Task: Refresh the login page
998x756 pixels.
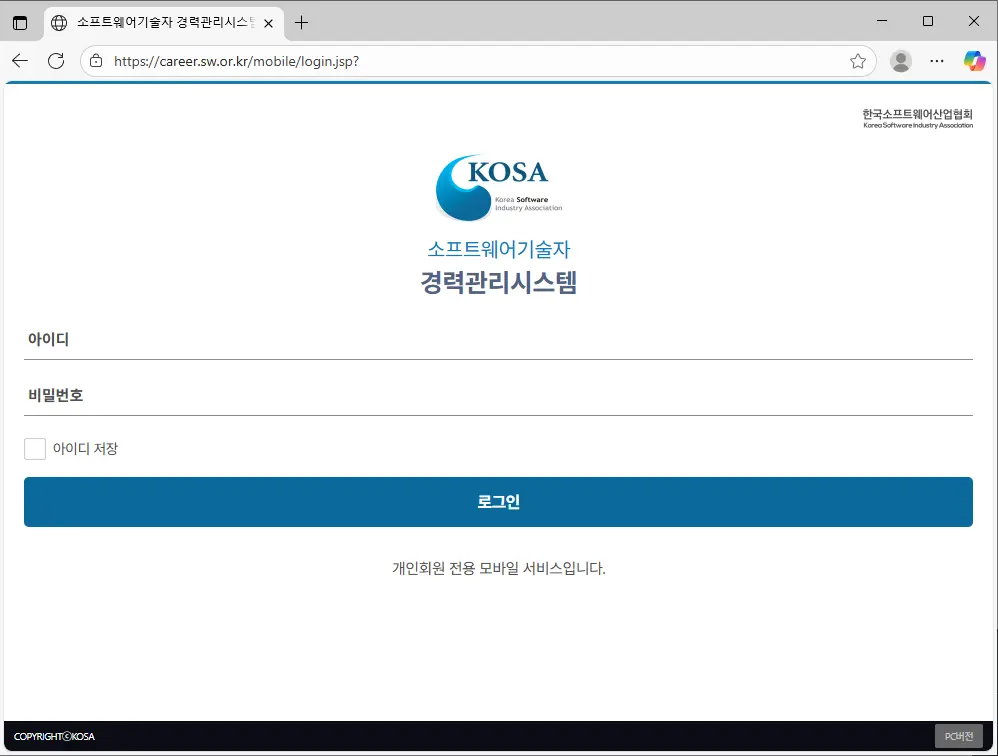Action: point(56,61)
